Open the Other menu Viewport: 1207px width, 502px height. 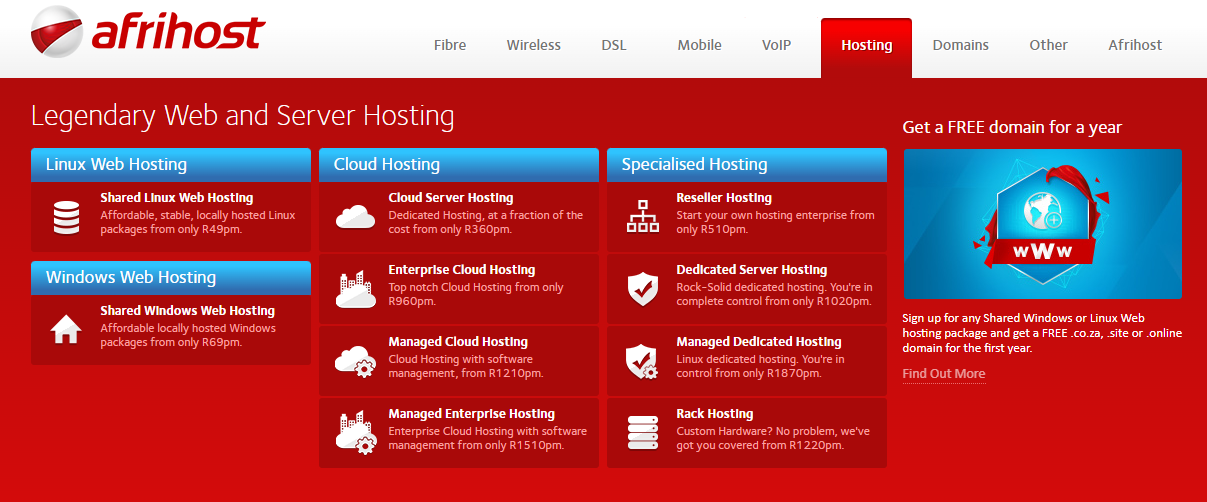tap(1049, 45)
